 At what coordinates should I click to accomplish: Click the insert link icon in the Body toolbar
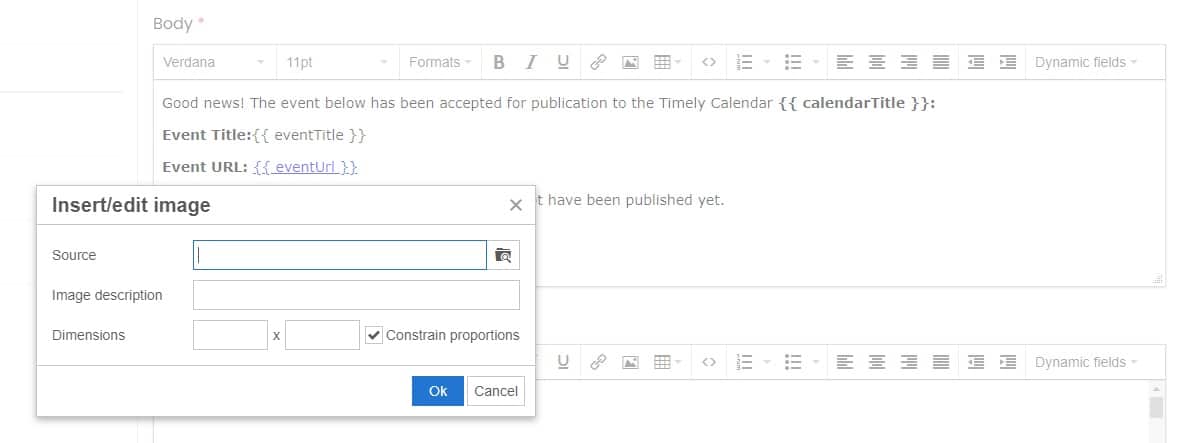point(598,62)
